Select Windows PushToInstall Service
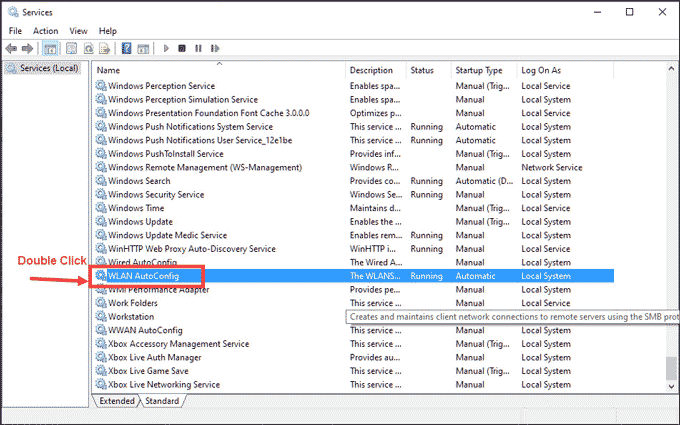Screen dimensions: 680x425 [x=166, y=154]
